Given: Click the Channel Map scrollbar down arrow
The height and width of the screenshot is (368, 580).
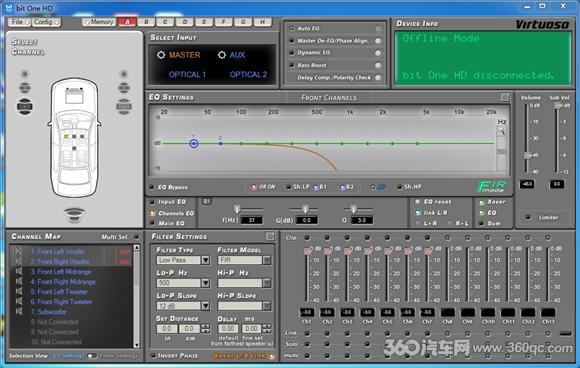Looking at the screenshot, I should pos(136,345).
